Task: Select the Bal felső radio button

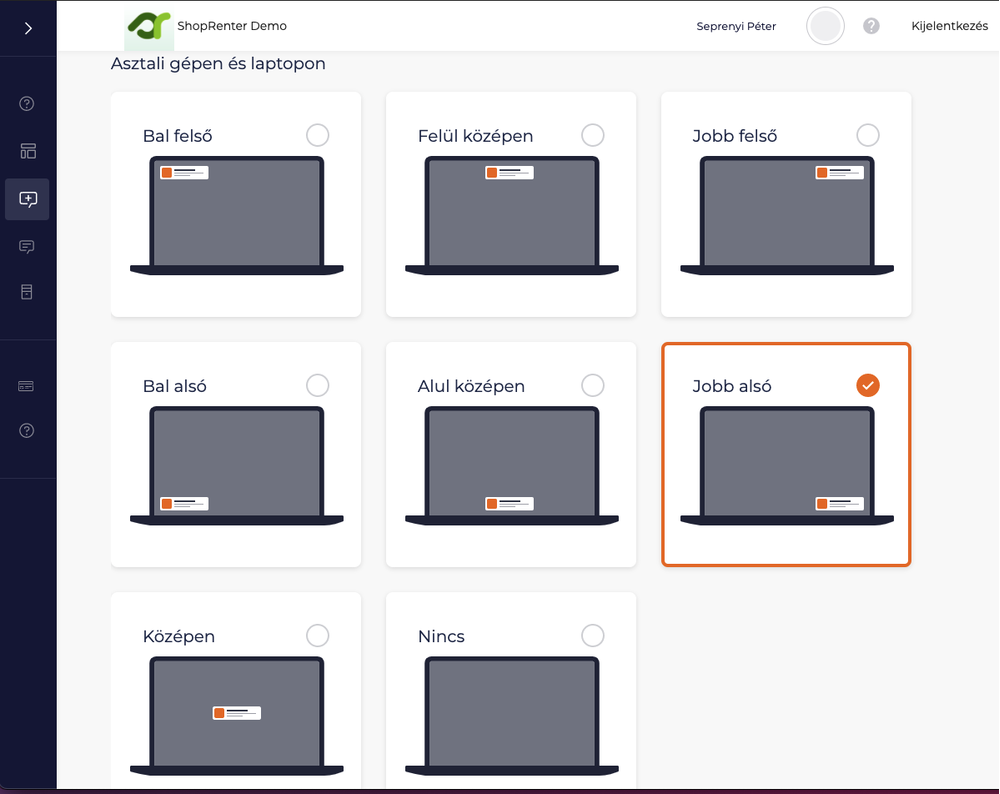Action: click(317, 135)
